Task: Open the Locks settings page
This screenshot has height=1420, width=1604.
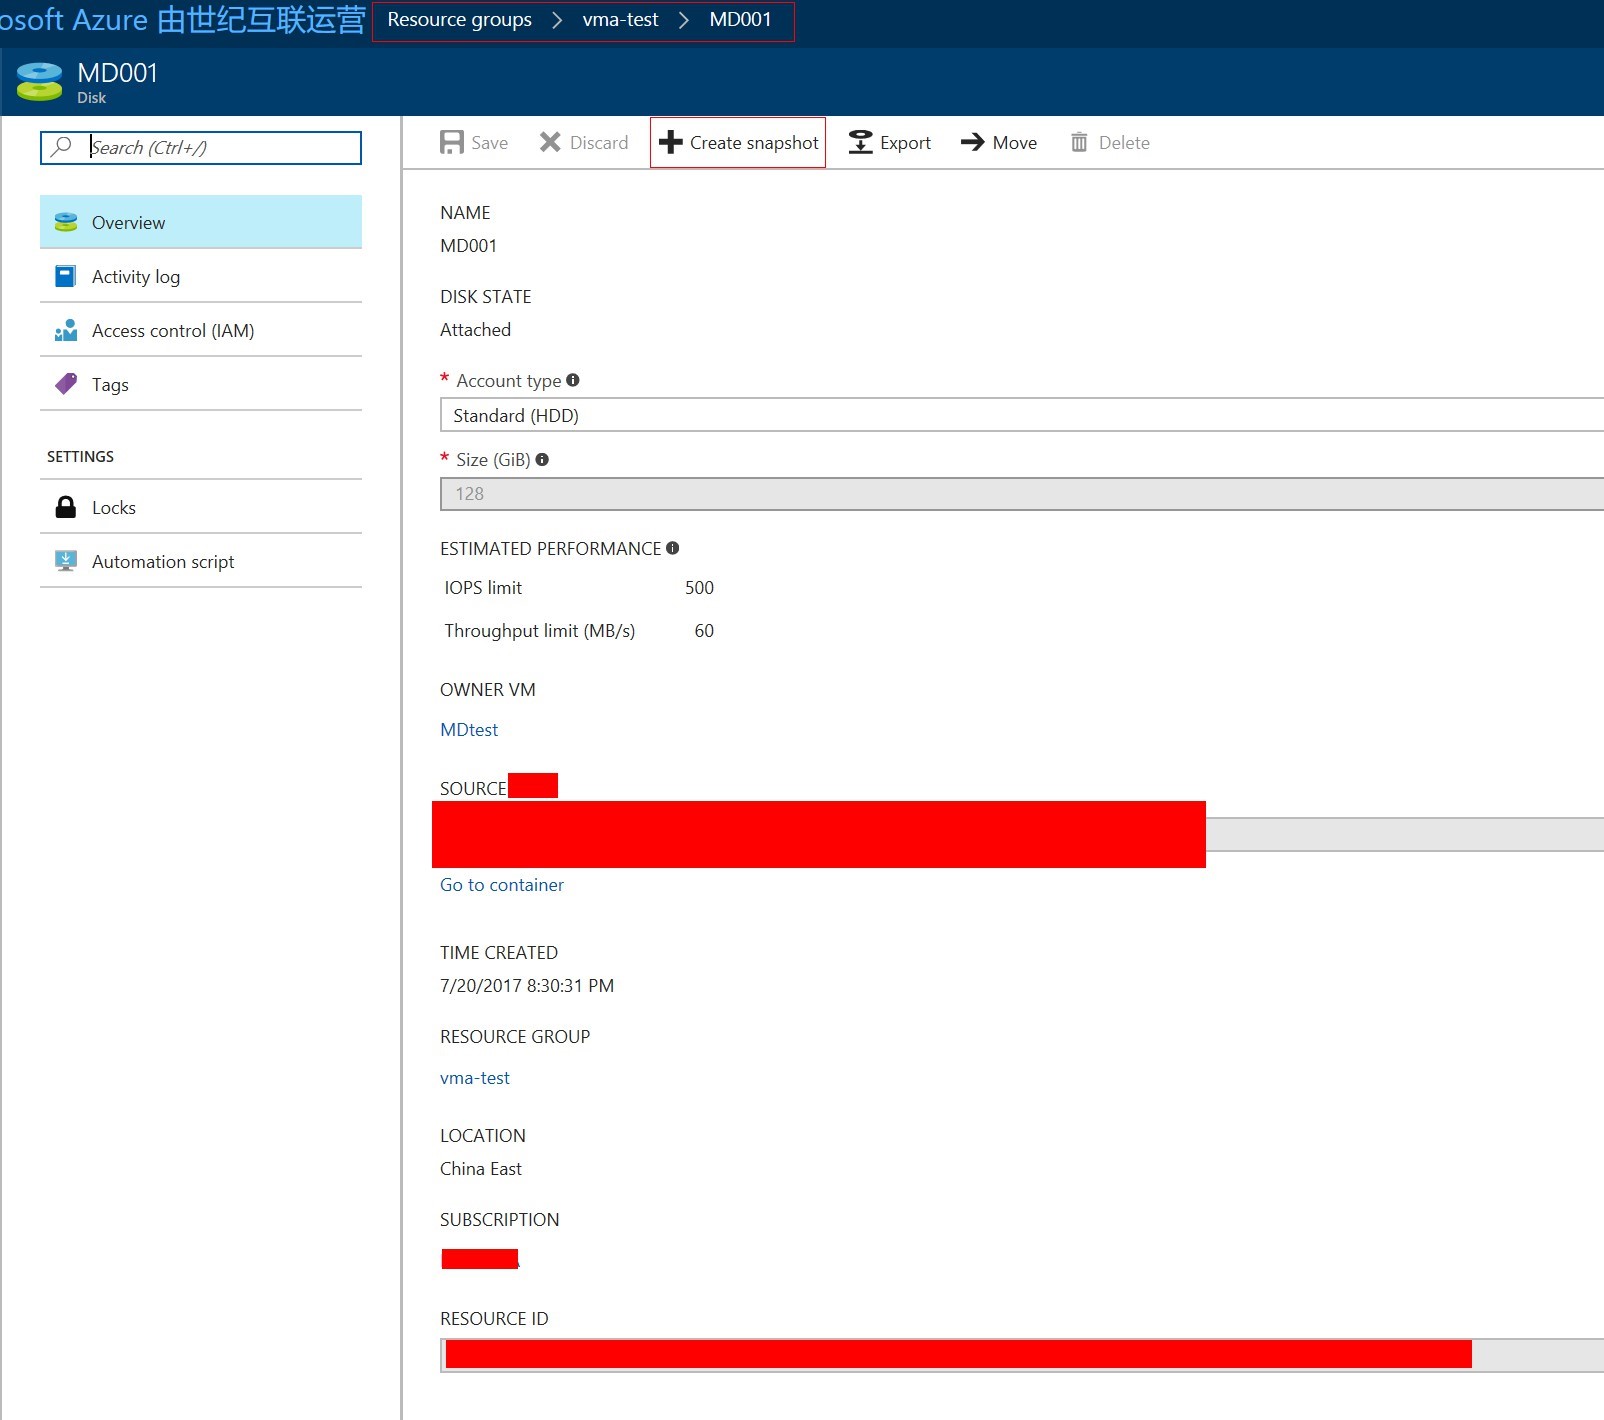Action: [x=113, y=508]
